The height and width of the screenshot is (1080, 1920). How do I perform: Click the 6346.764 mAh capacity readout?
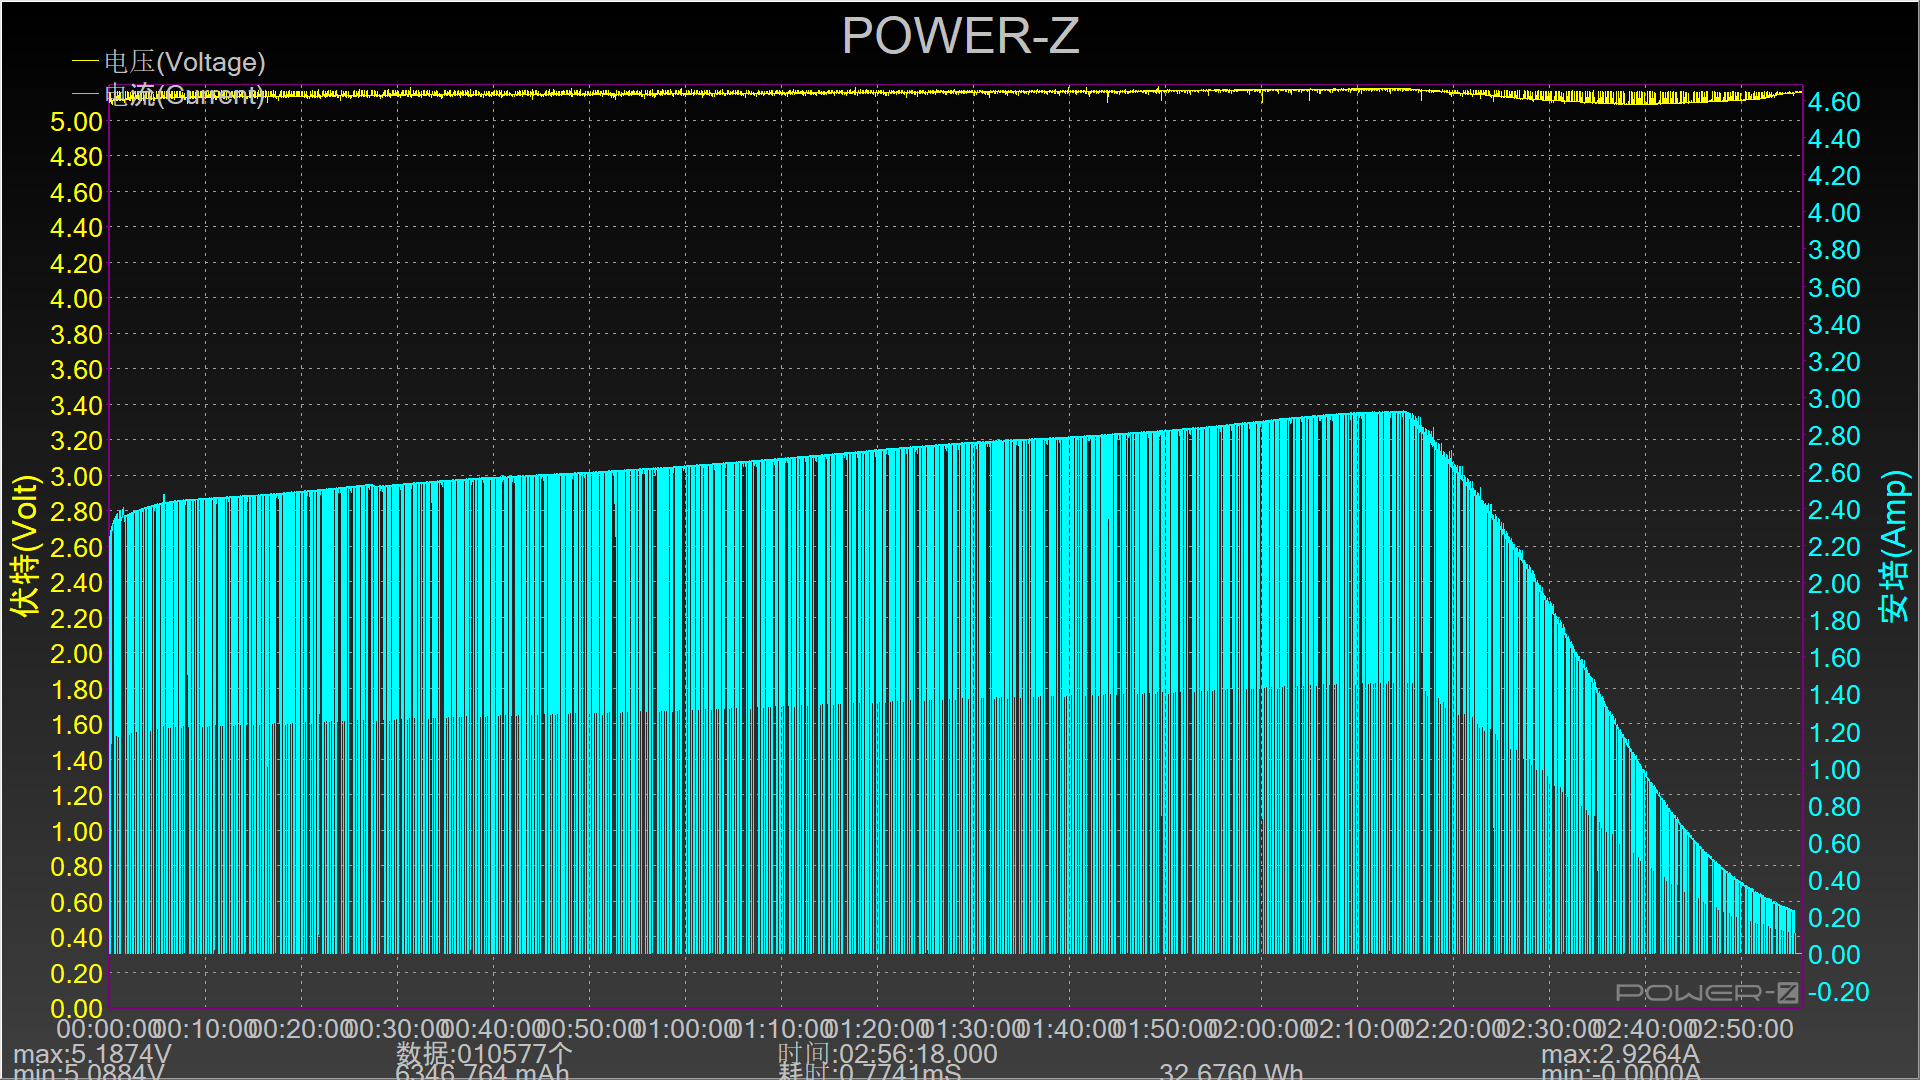482,1072
